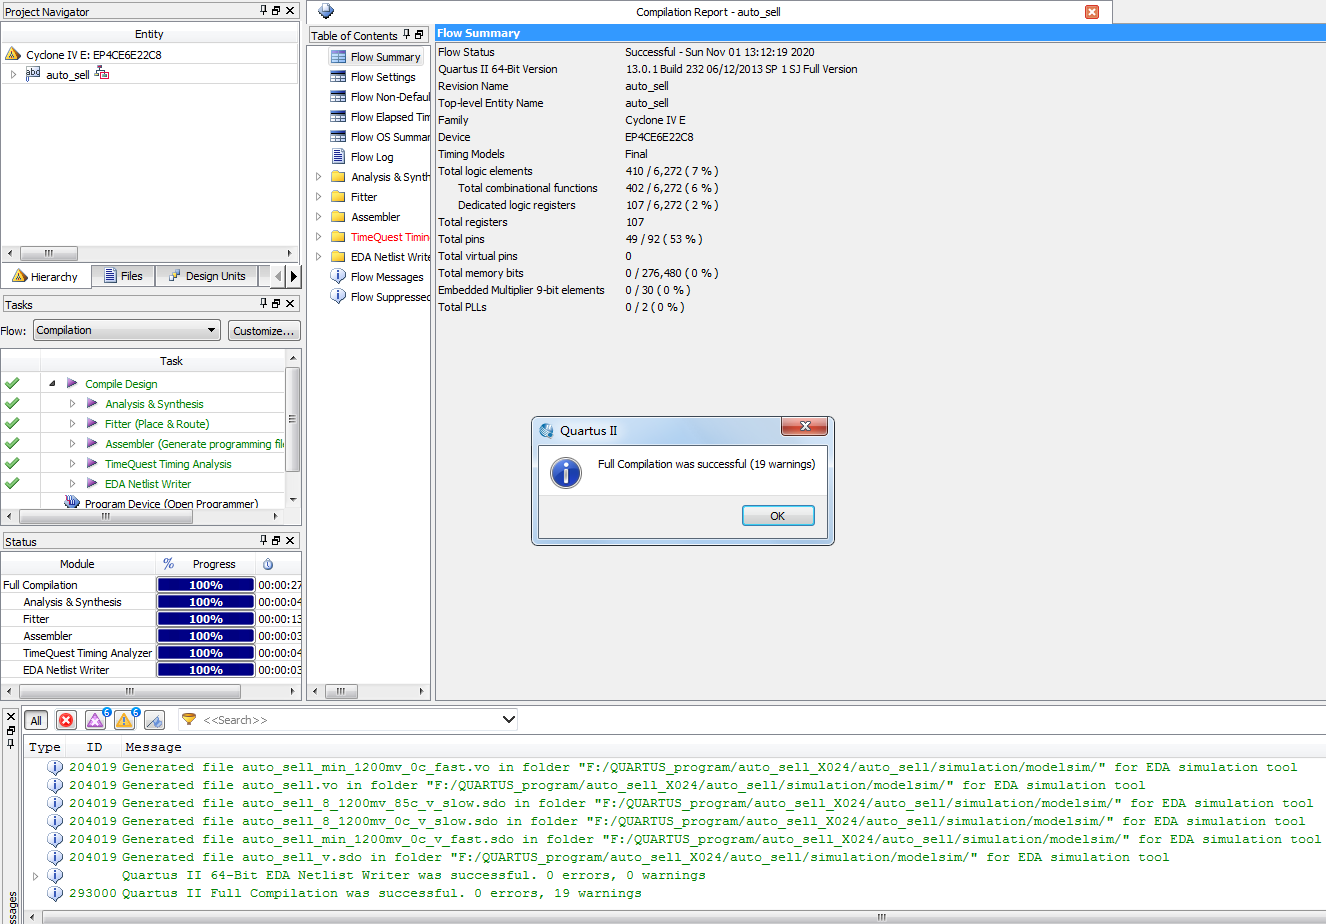The image size is (1326, 924).
Task: Run EDA Netlist Writer via play icon
Action: (x=92, y=483)
